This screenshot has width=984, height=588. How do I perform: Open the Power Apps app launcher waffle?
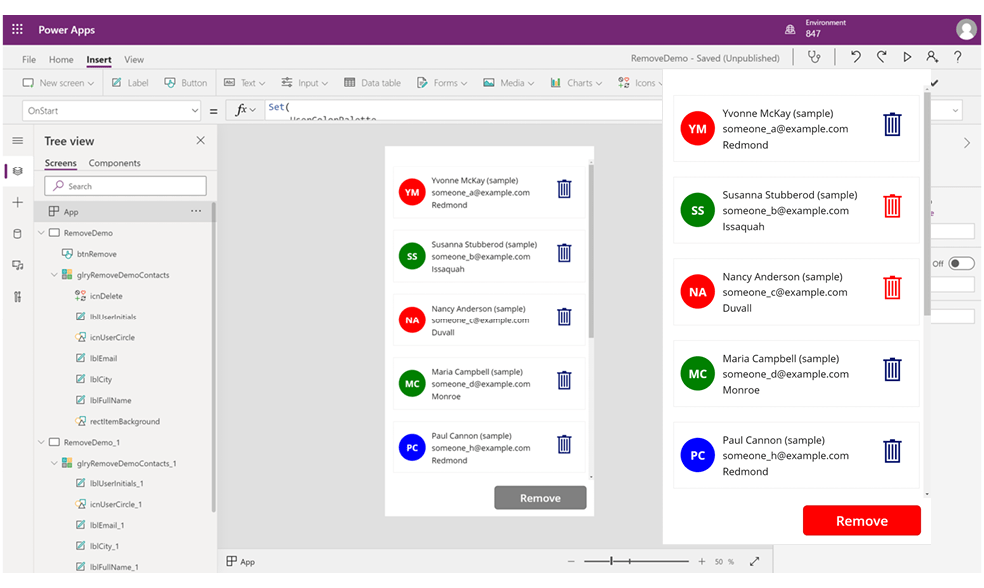click(x=18, y=29)
